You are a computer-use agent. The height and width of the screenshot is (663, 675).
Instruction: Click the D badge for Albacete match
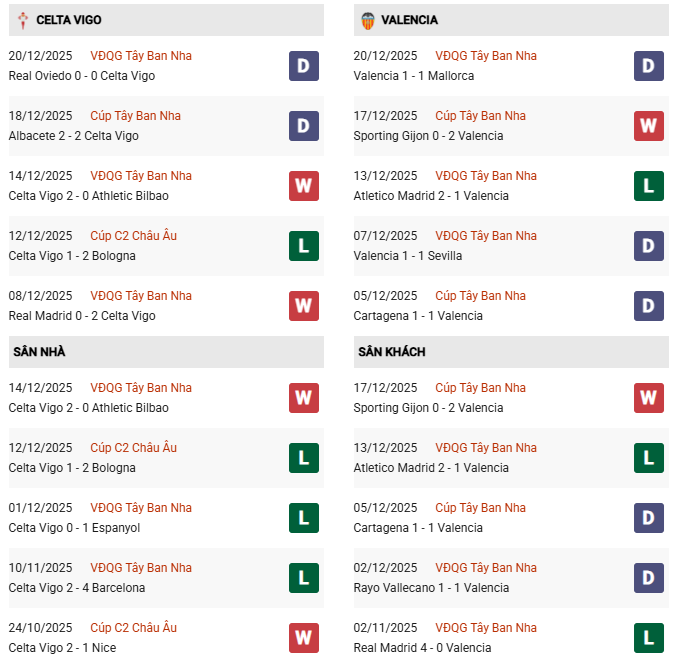[x=304, y=126]
